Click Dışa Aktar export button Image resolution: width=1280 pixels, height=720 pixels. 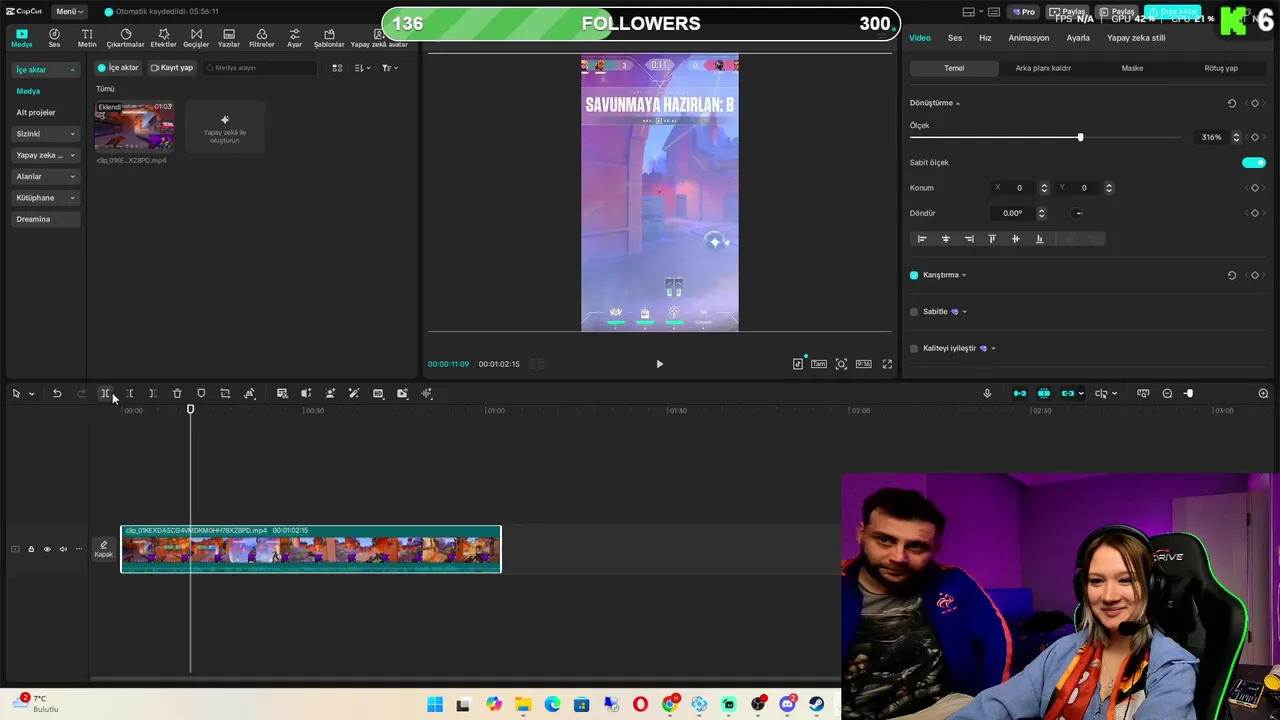click(1173, 12)
